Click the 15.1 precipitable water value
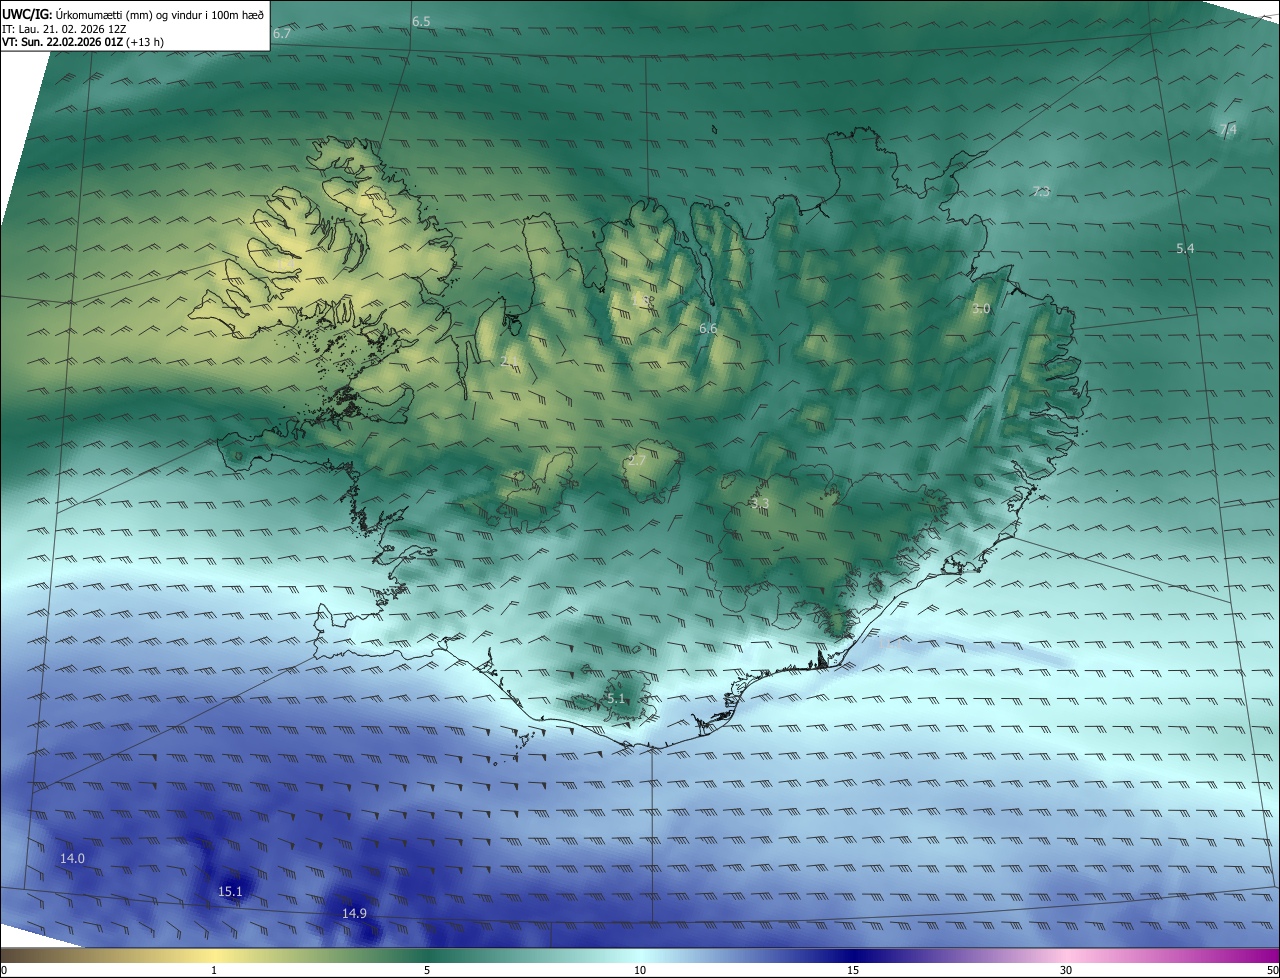Image resolution: width=1280 pixels, height=978 pixels. (x=231, y=891)
